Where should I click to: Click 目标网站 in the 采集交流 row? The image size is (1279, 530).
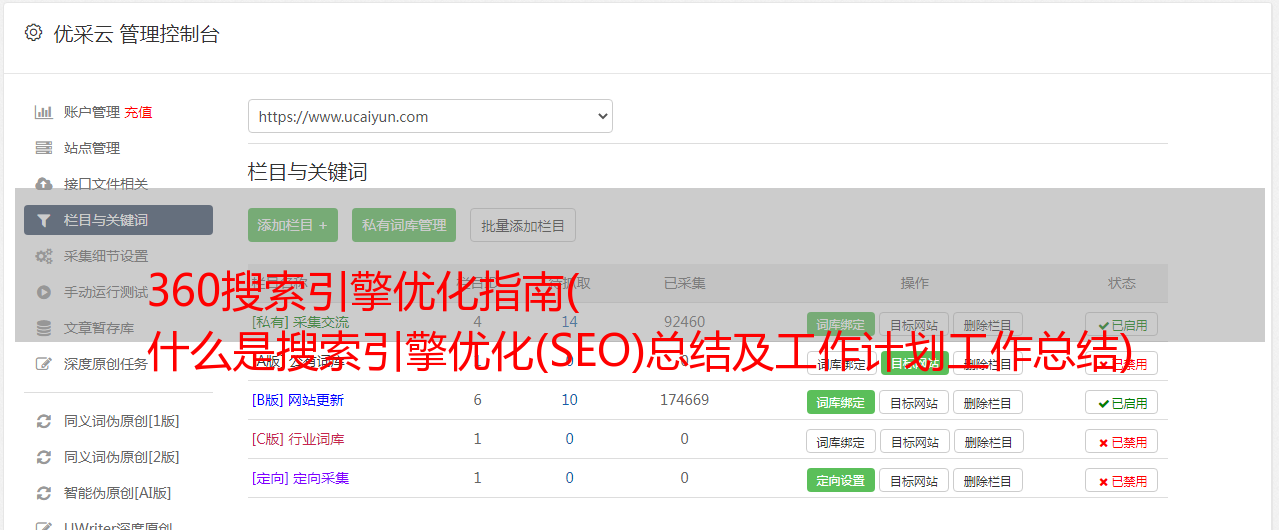coord(914,325)
